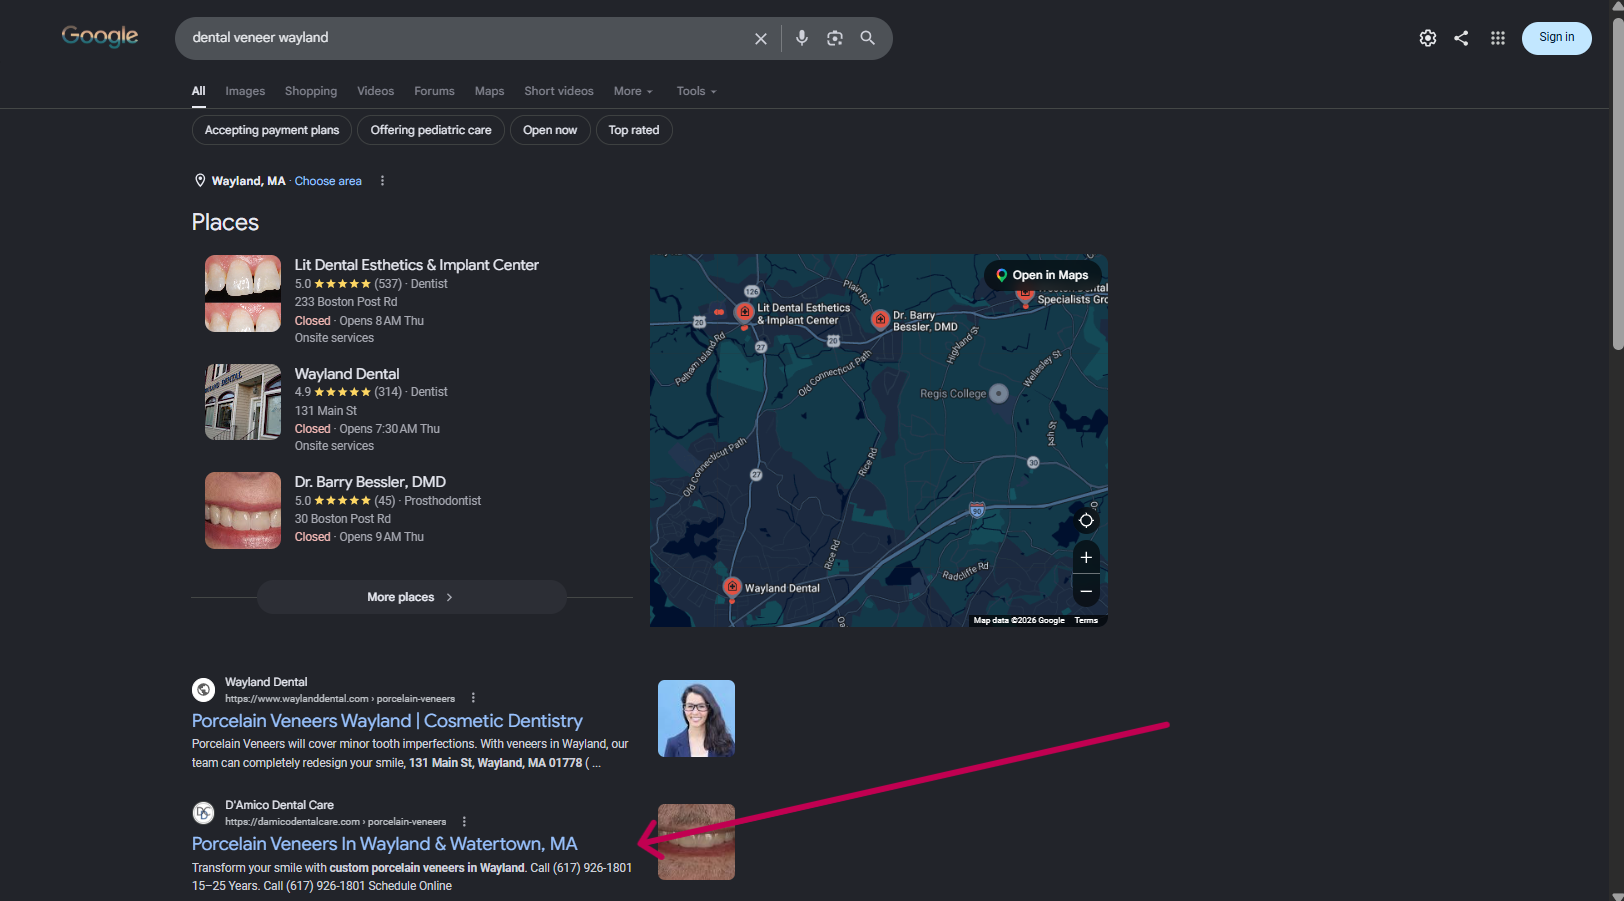1624x901 pixels.
Task: Select the All results tab
Action: coord(199,91)
